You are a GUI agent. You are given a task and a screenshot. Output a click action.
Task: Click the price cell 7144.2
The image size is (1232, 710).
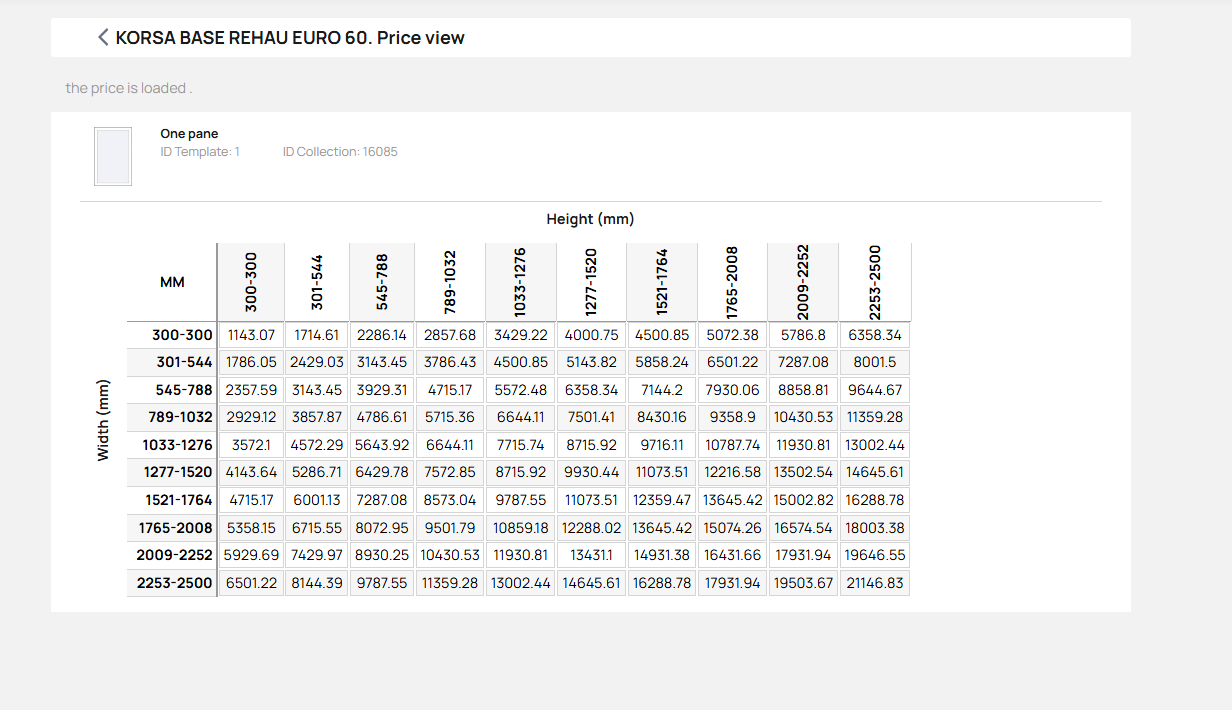click(662, 390)
